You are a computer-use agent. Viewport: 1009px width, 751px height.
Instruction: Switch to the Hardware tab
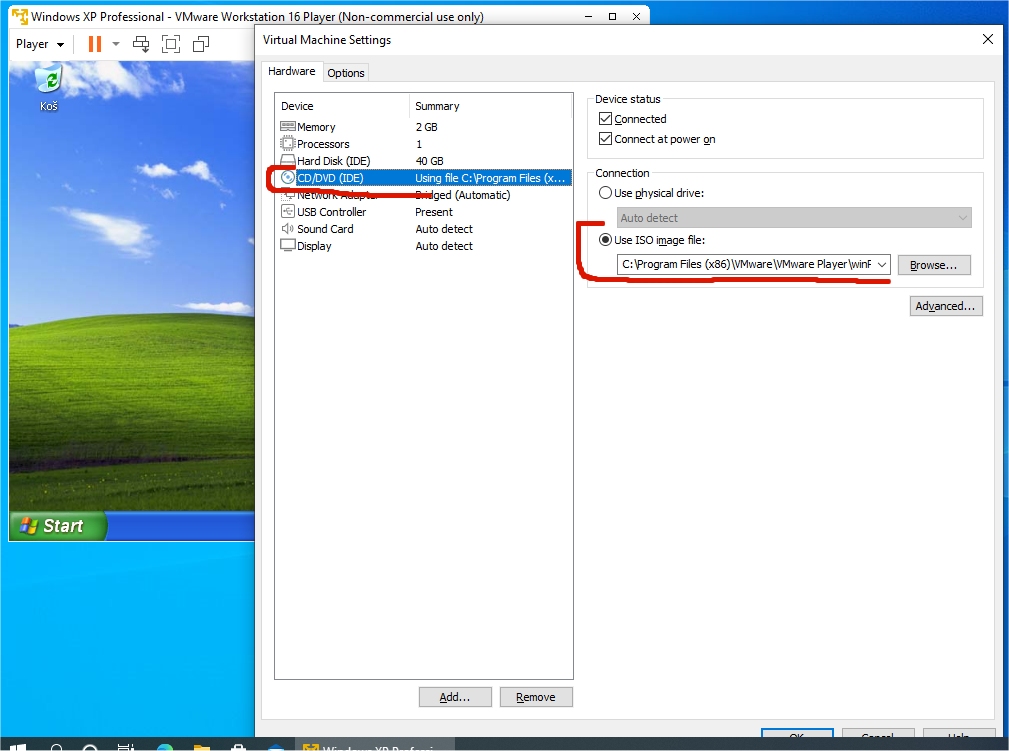coord(292,71)
